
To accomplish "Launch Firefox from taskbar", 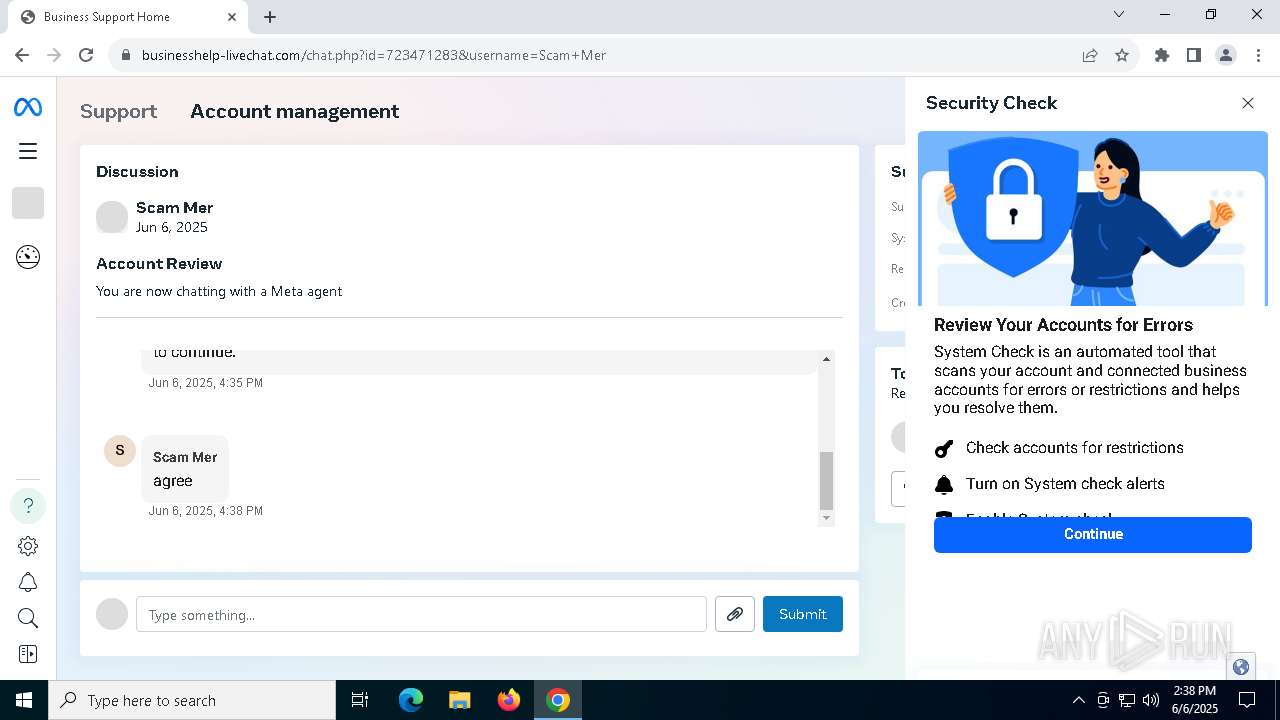I will coord(509,700).
